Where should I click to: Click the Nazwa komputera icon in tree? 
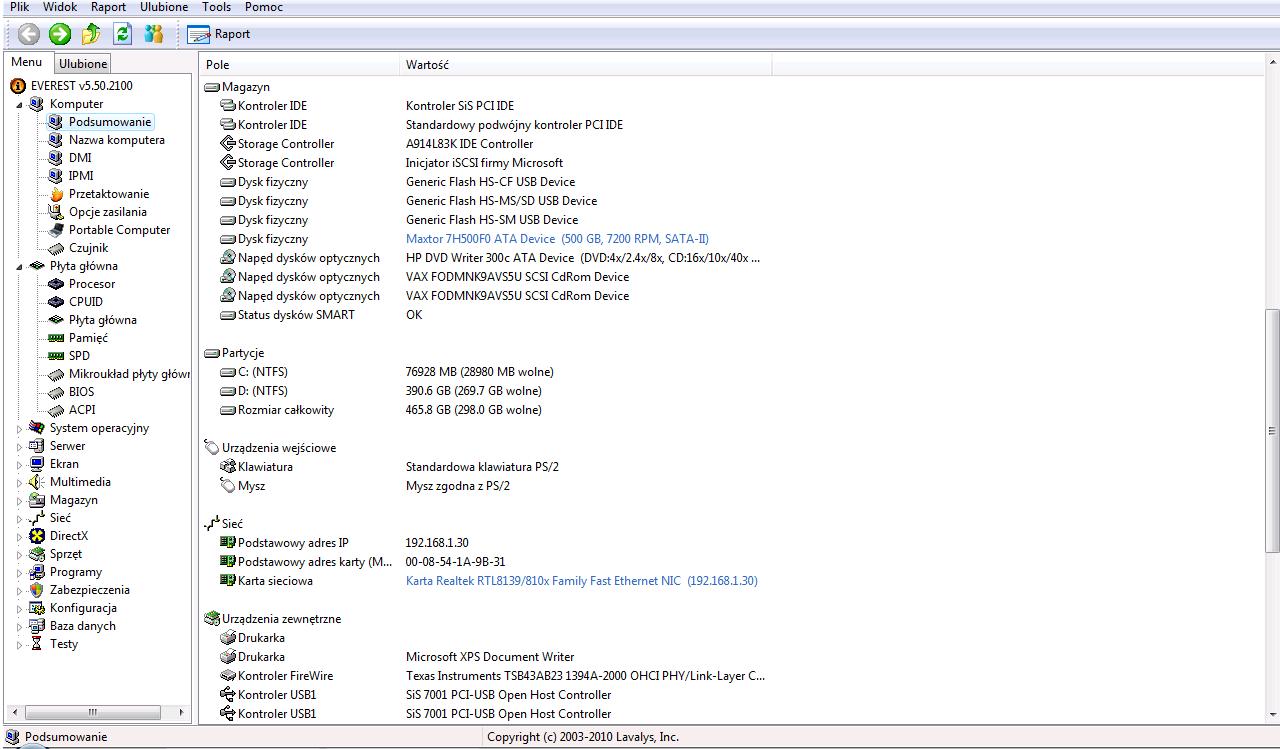[56, 140]
